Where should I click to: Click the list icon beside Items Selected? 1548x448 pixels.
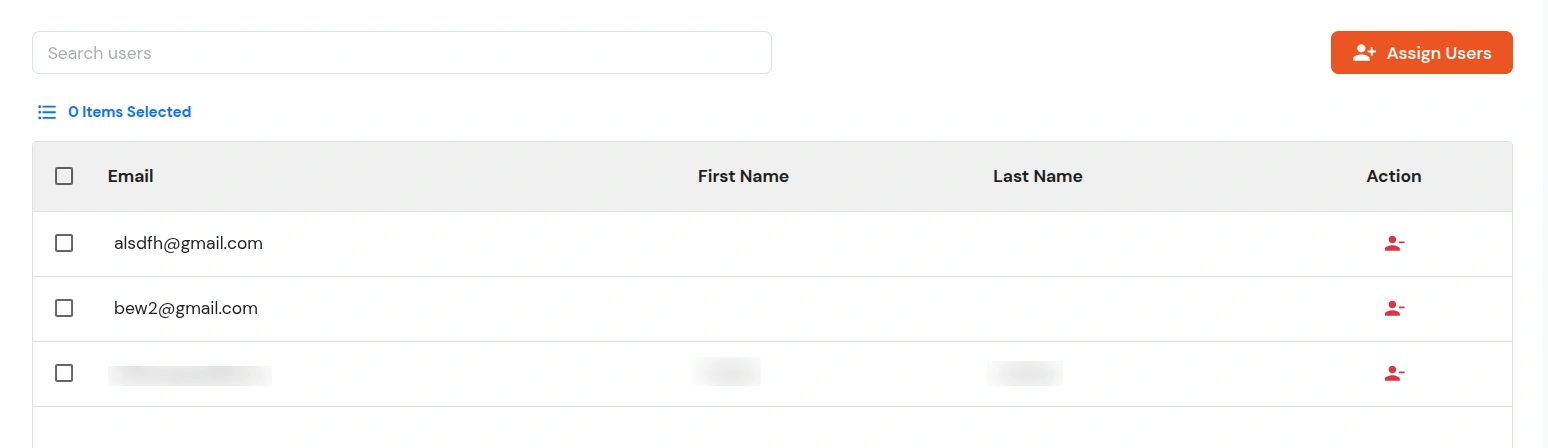[47, 112]
